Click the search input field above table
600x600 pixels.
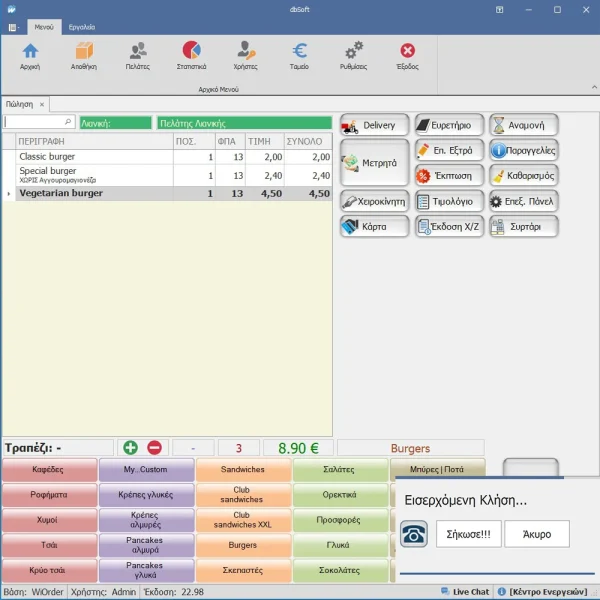tap(38, 123)
